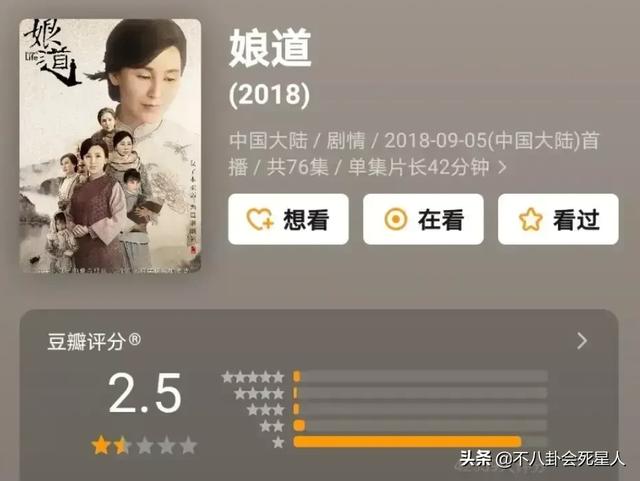Click the single-star rating row icon
This screenshot has height=481, width=640.
click(x=278, y=442)
